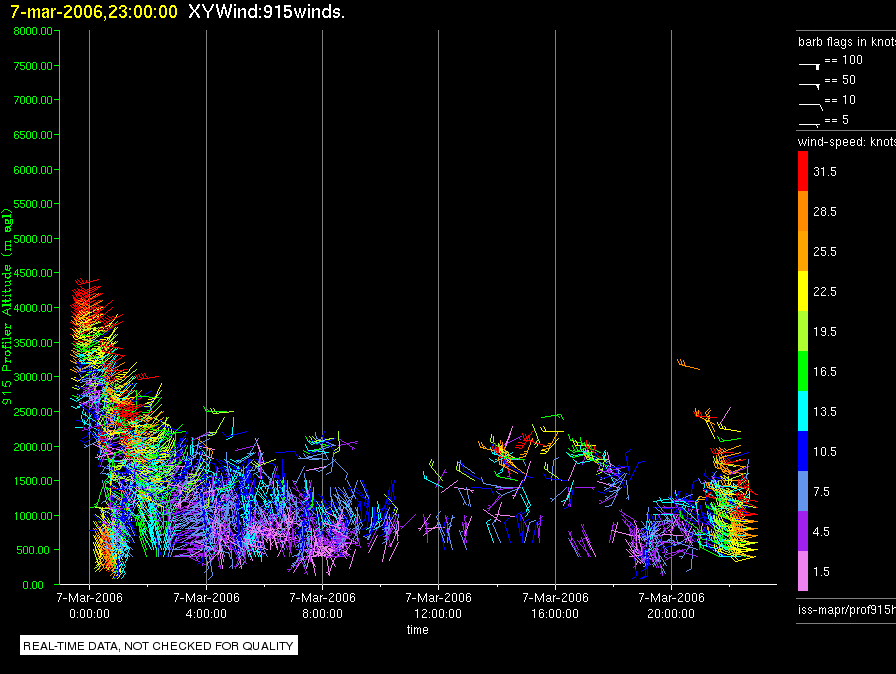Select the pink 1.5 knots swatch
The height and width of the screenshot is (674, 896).
(x=803, y=571)
